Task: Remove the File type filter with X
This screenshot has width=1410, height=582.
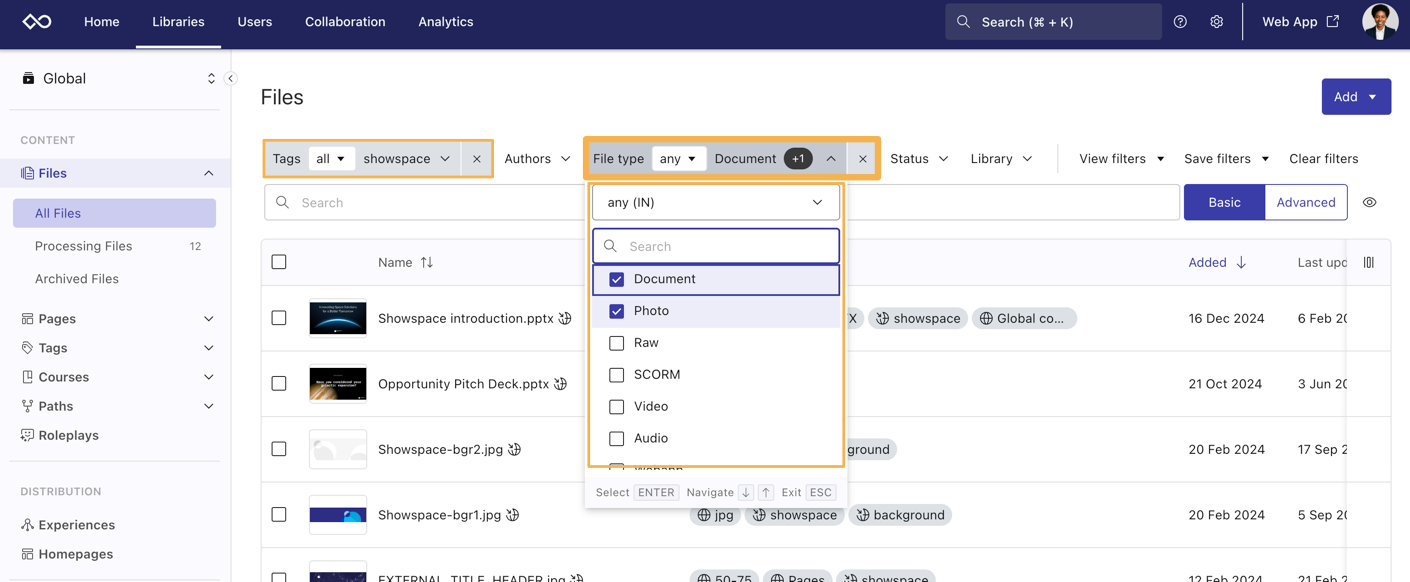Action: coord(862,159)
